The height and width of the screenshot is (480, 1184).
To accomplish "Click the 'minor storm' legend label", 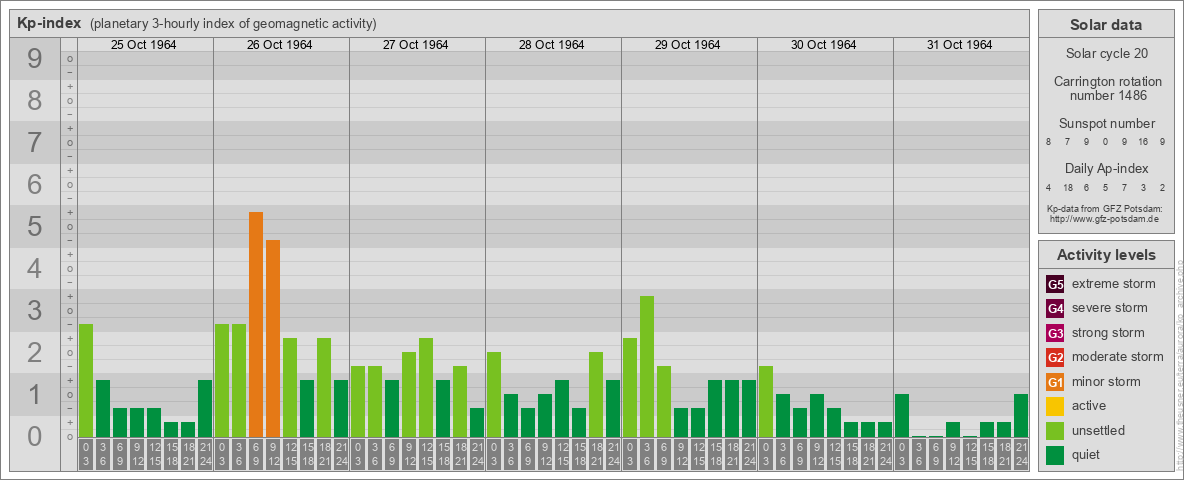I will tap(1106, 382).
